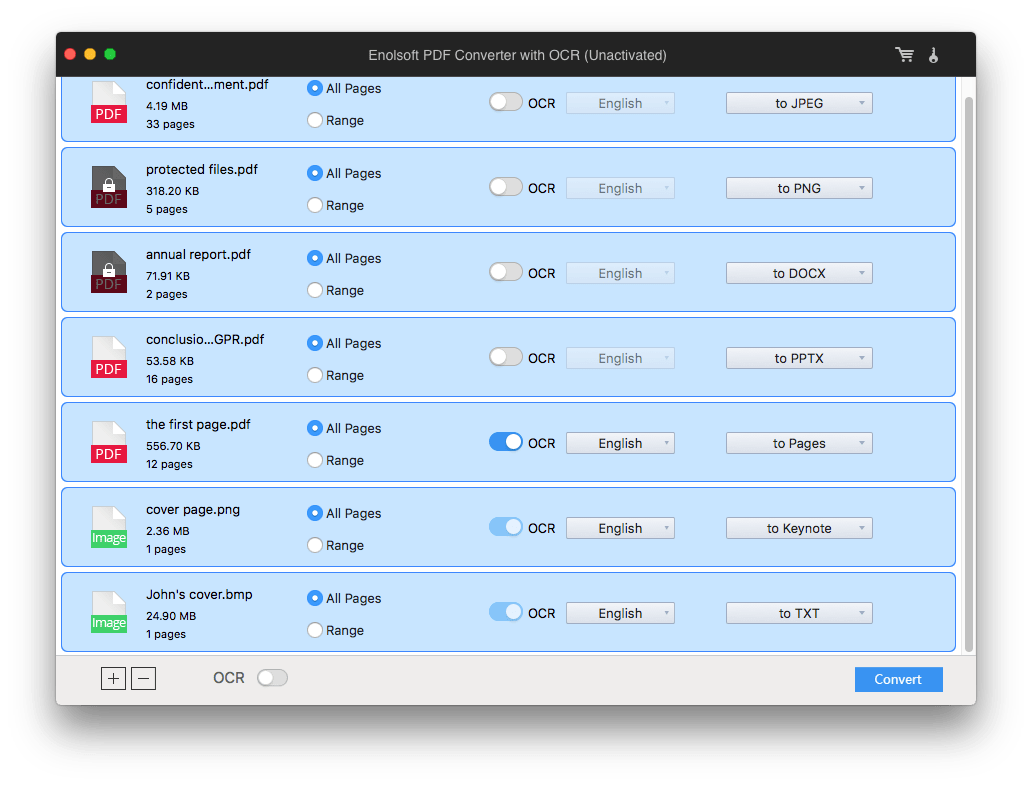This screenshot has width=1032, height=785.
Task: Click the PDF icon for conclusio...GPR.pdf
Action: pos(109,357)
